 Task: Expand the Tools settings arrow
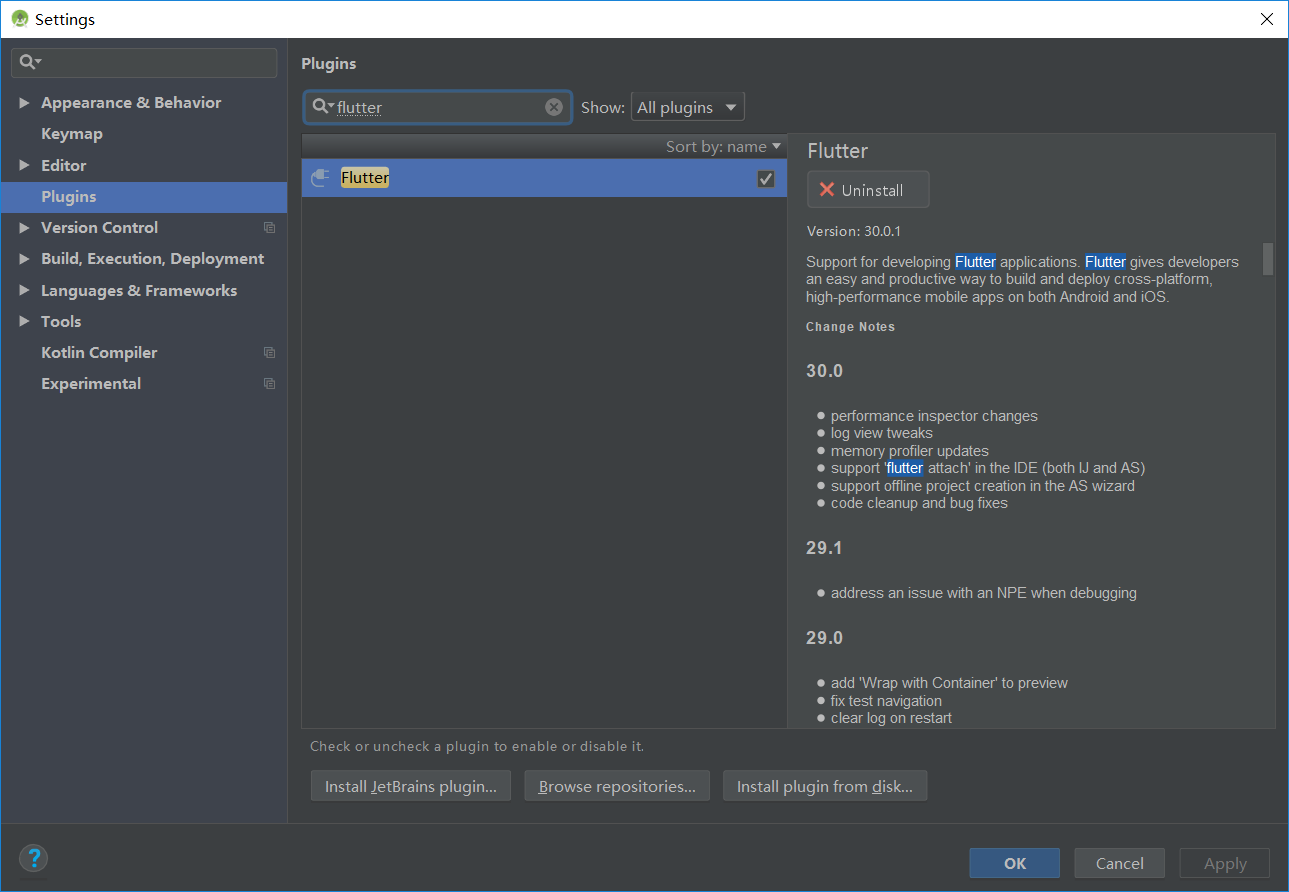pyautogui.click(x=24, y=322)
